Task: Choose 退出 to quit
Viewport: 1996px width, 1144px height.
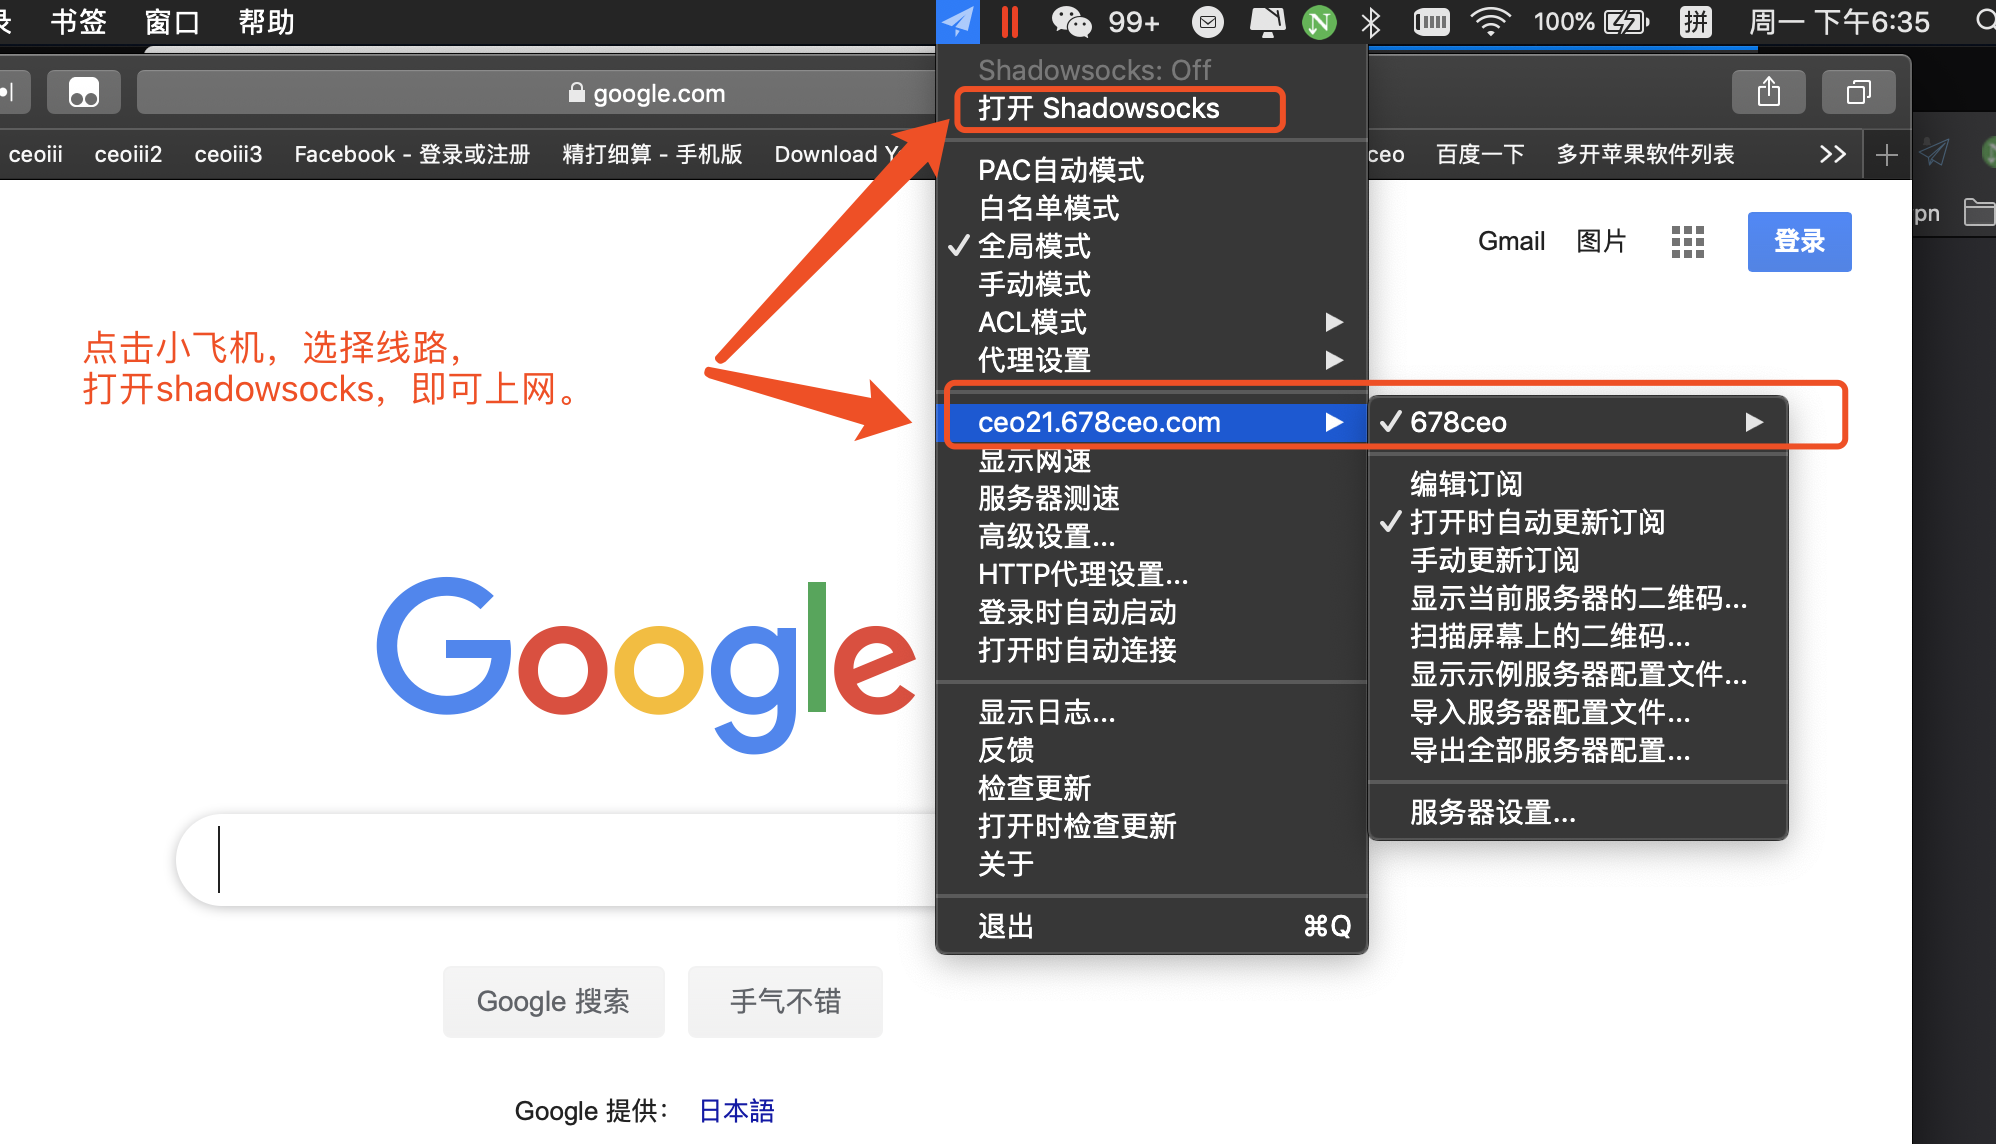Action: pos(1152,926)
